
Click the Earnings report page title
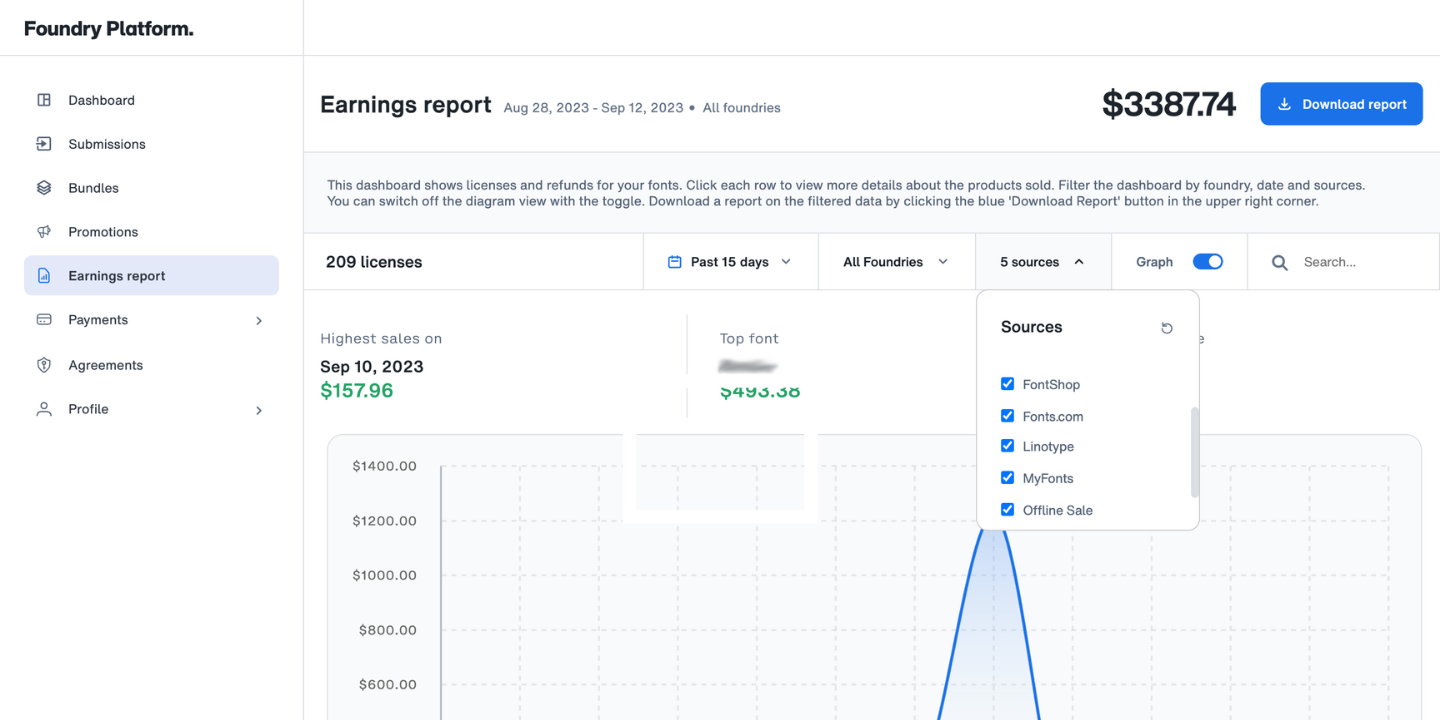click(x=406, y=105)
